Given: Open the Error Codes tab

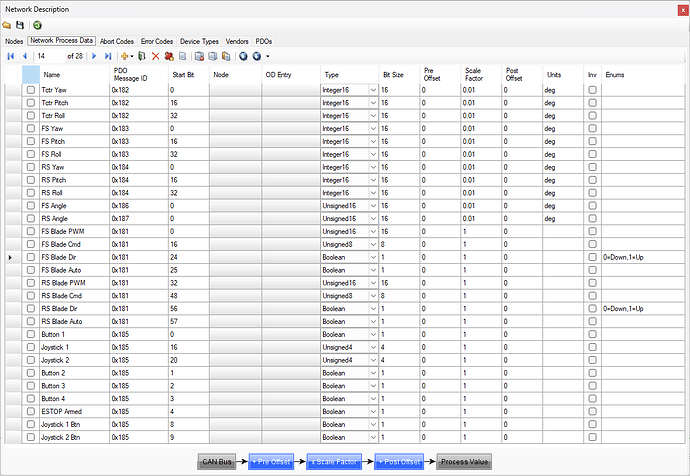Looking at the screenshot, I should pos(157,41).
